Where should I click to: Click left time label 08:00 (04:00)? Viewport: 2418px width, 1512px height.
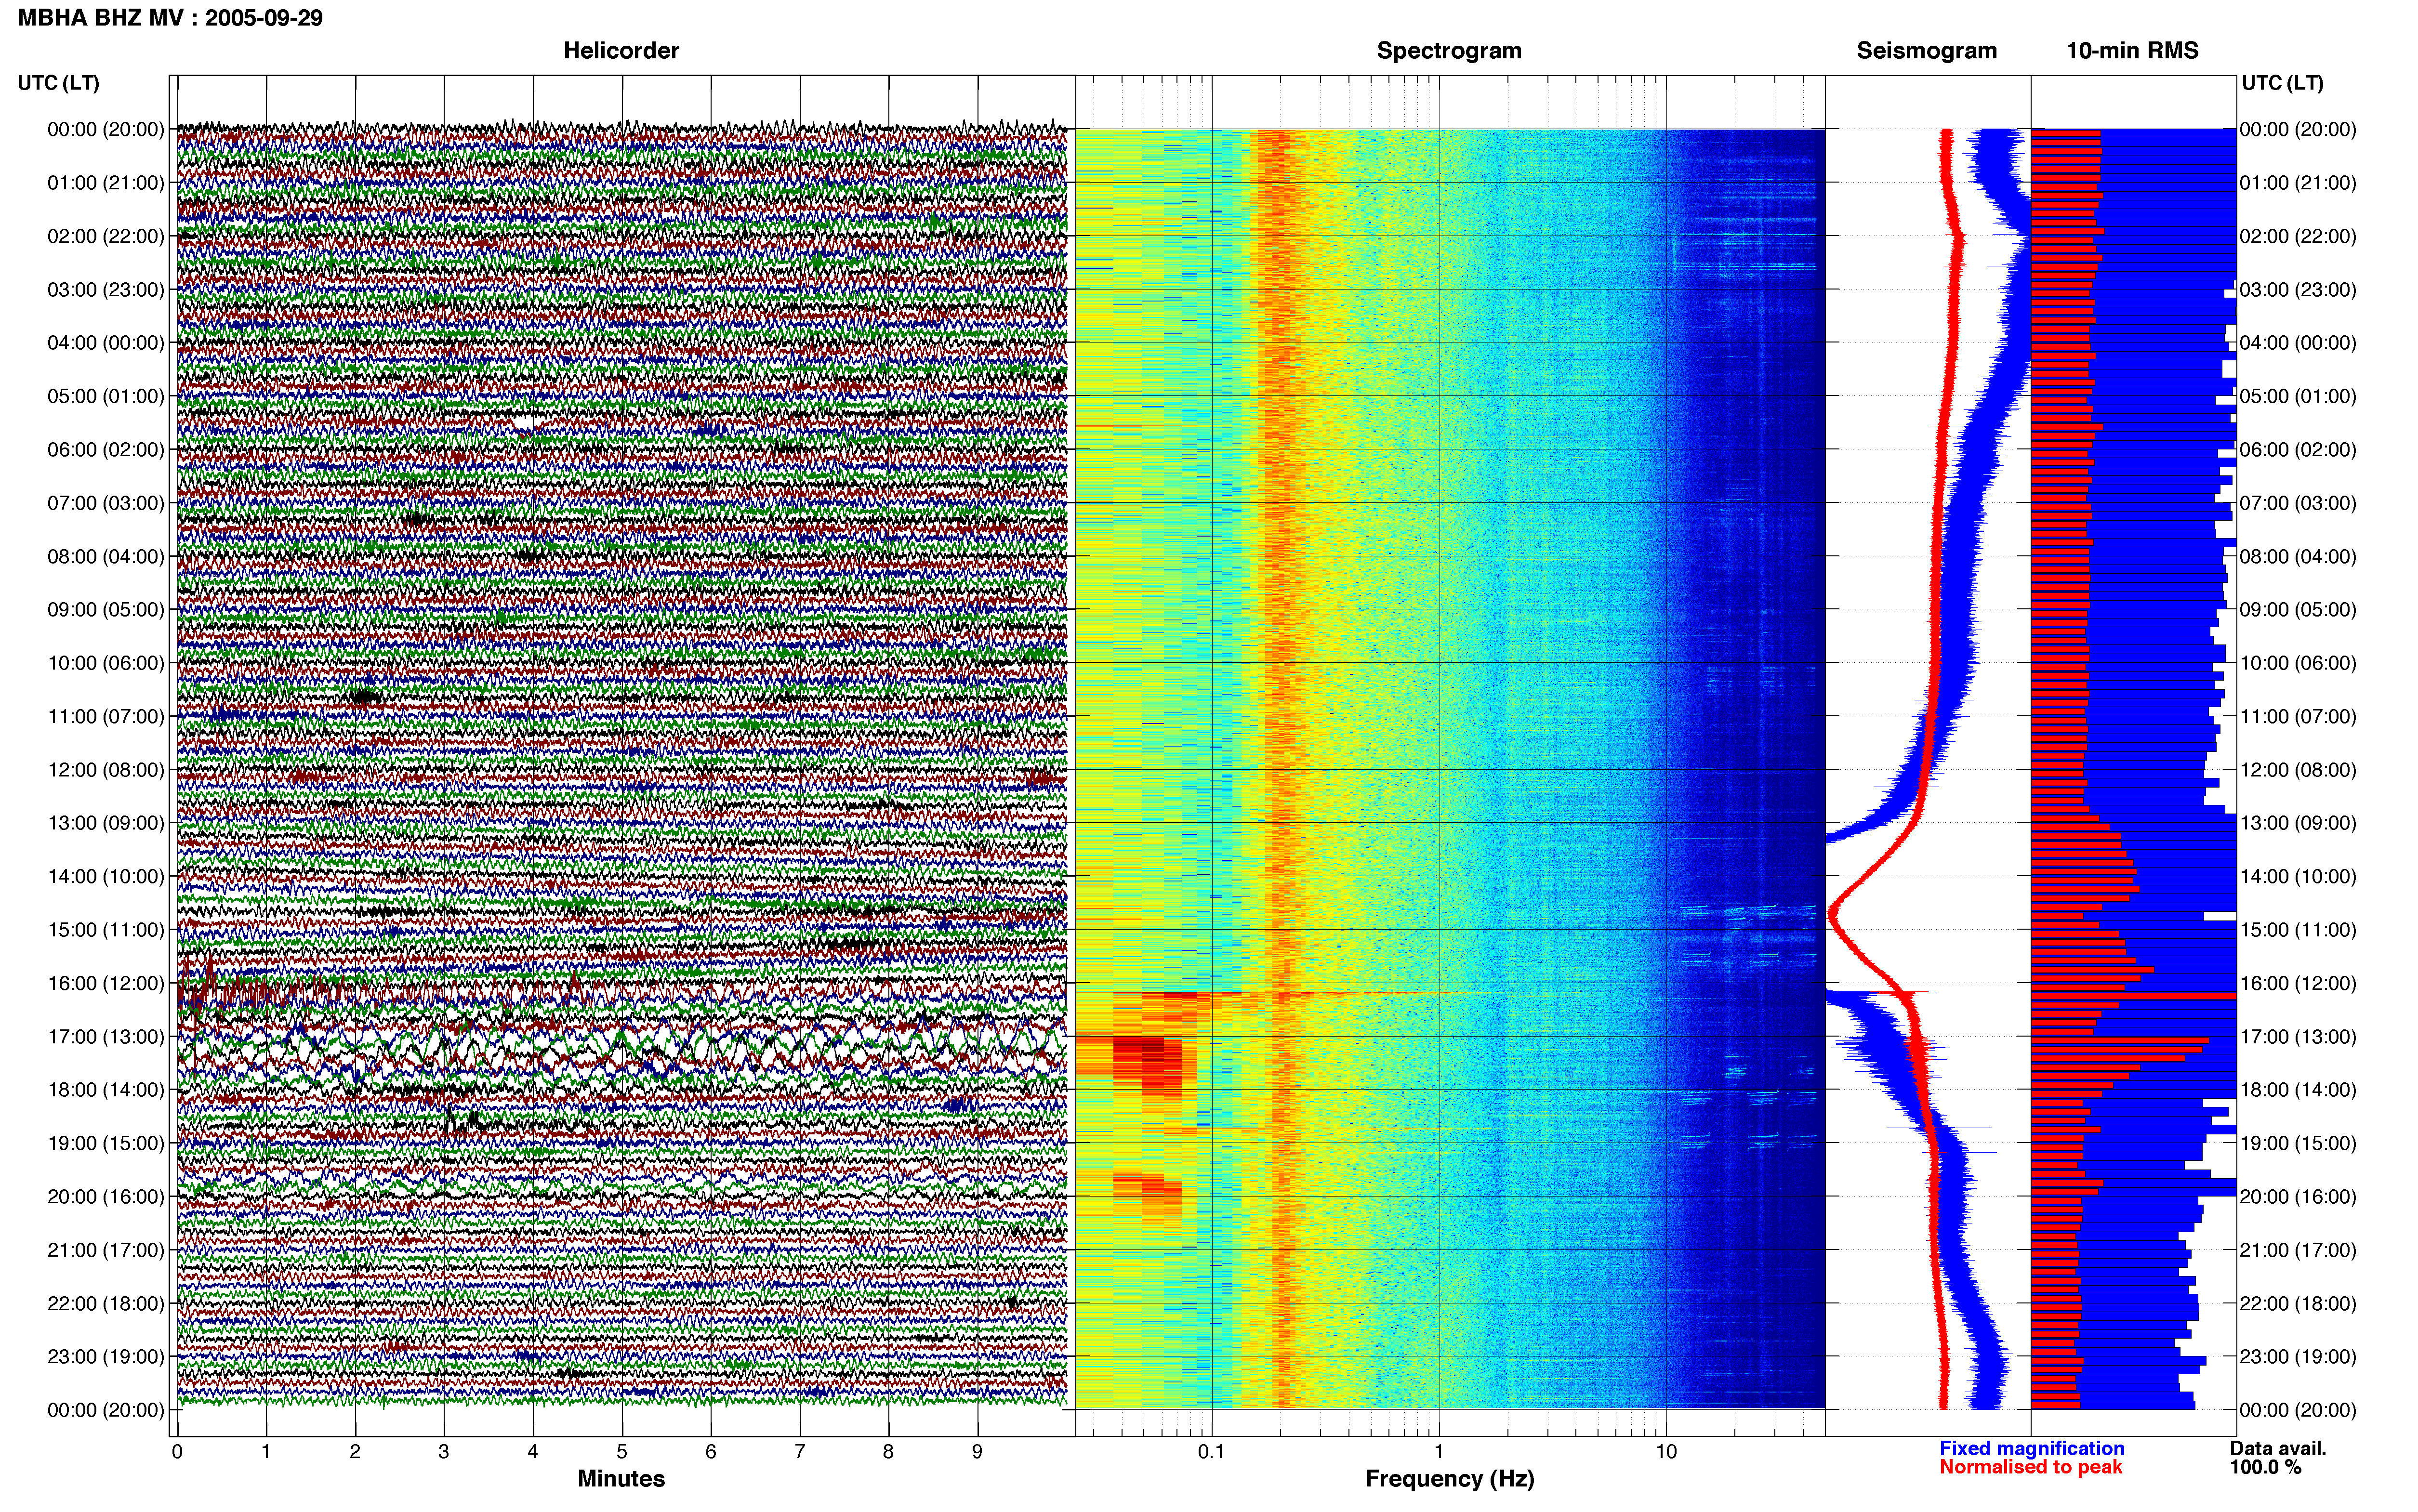coord(106,556)
